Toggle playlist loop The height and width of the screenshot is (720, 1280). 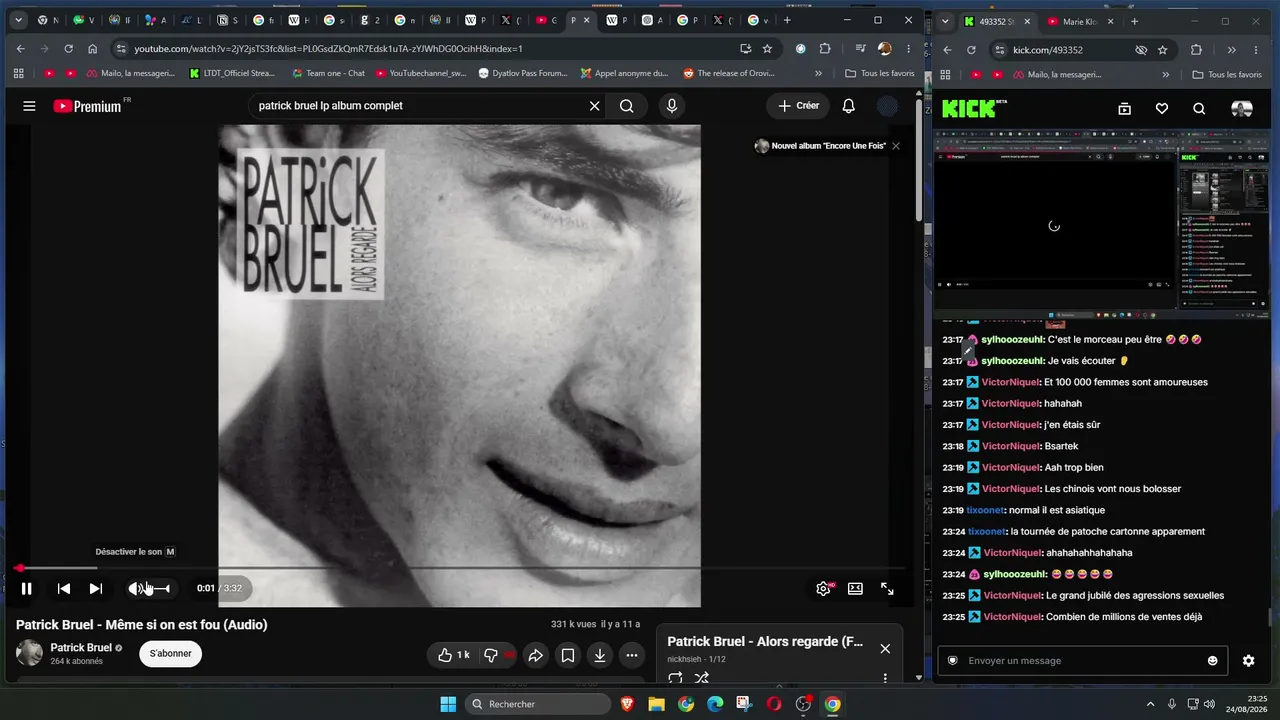(x=675, y=678)
